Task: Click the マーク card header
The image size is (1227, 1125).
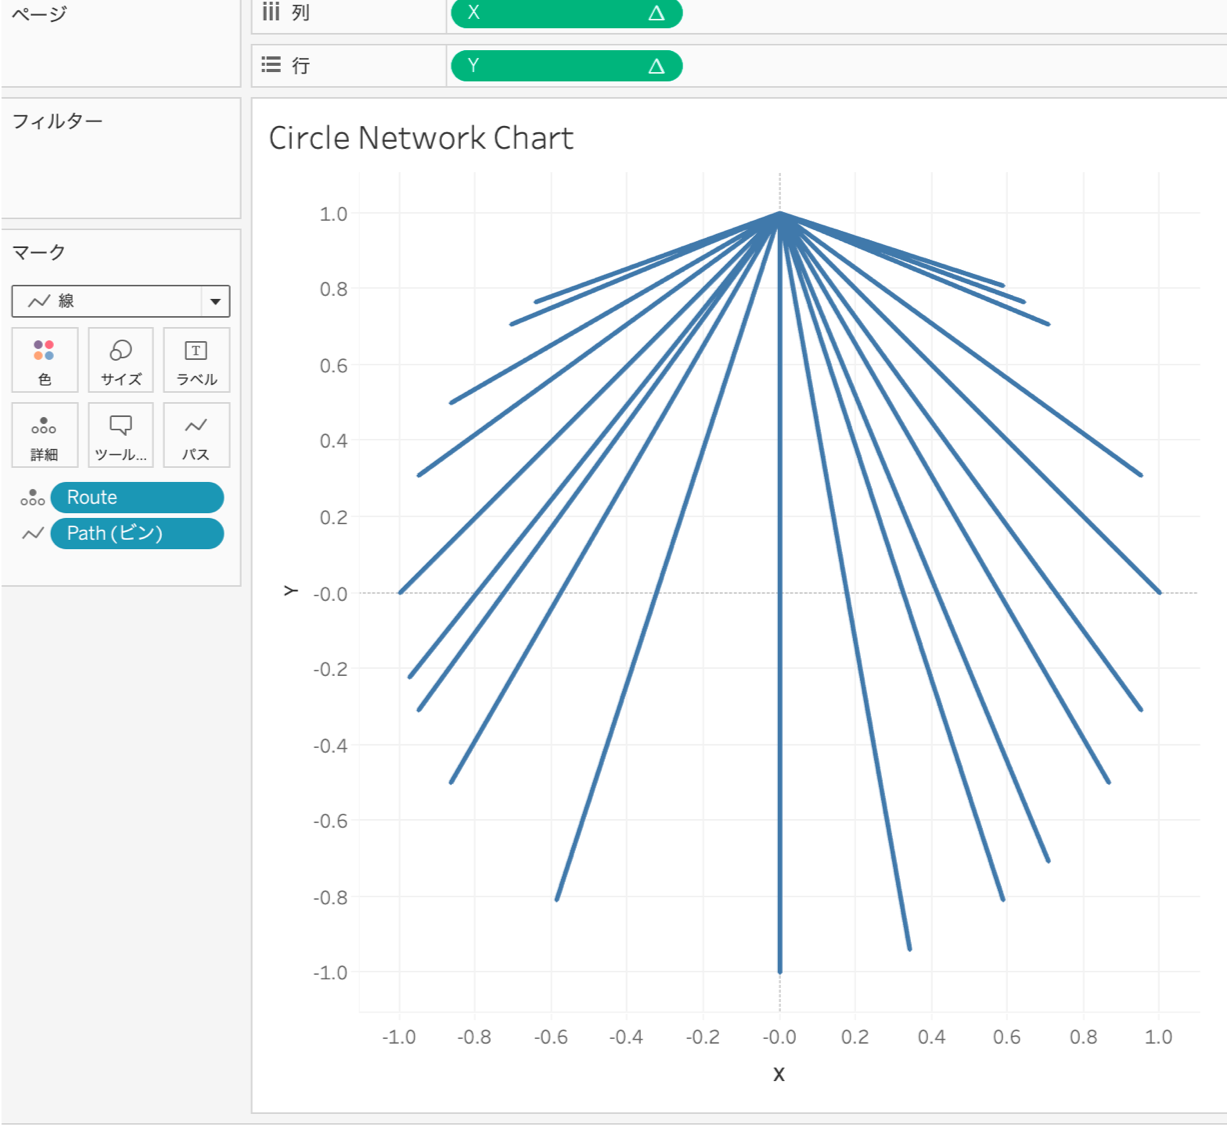Action: (x=38, y=252)
